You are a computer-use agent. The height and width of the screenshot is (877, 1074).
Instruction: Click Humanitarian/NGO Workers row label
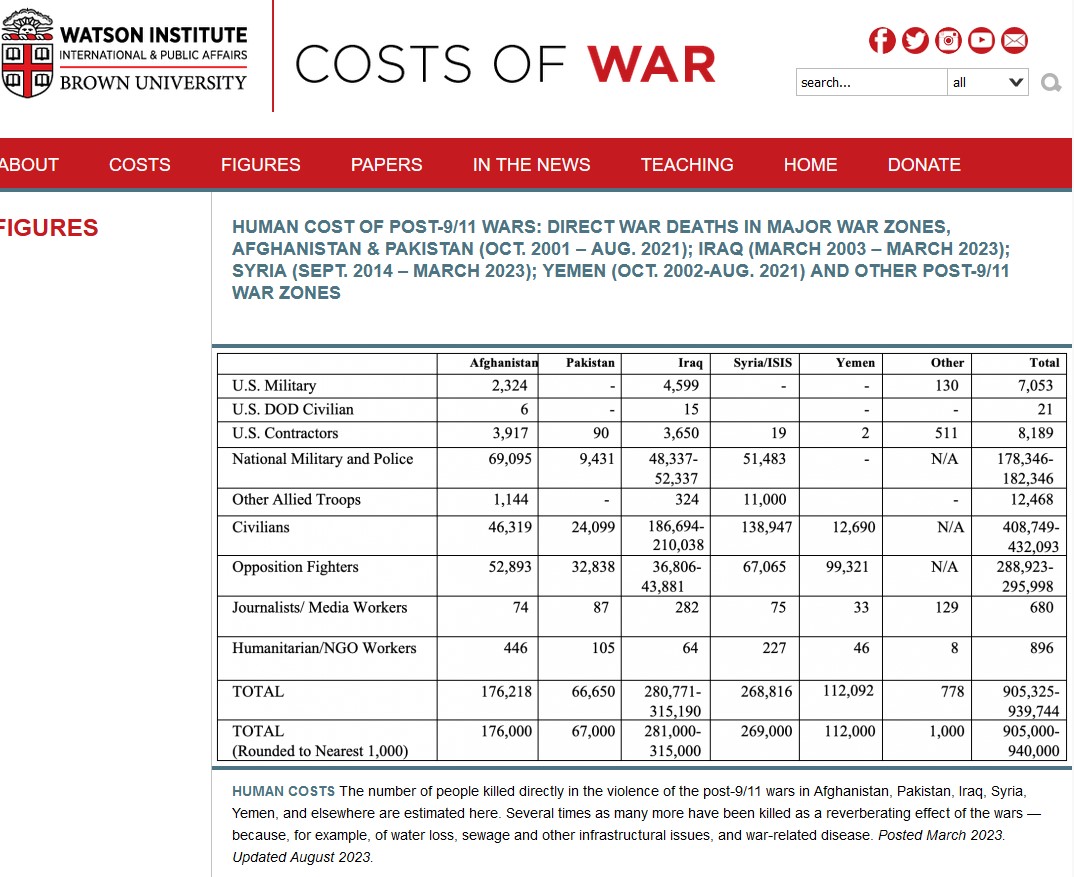(324, 647)
